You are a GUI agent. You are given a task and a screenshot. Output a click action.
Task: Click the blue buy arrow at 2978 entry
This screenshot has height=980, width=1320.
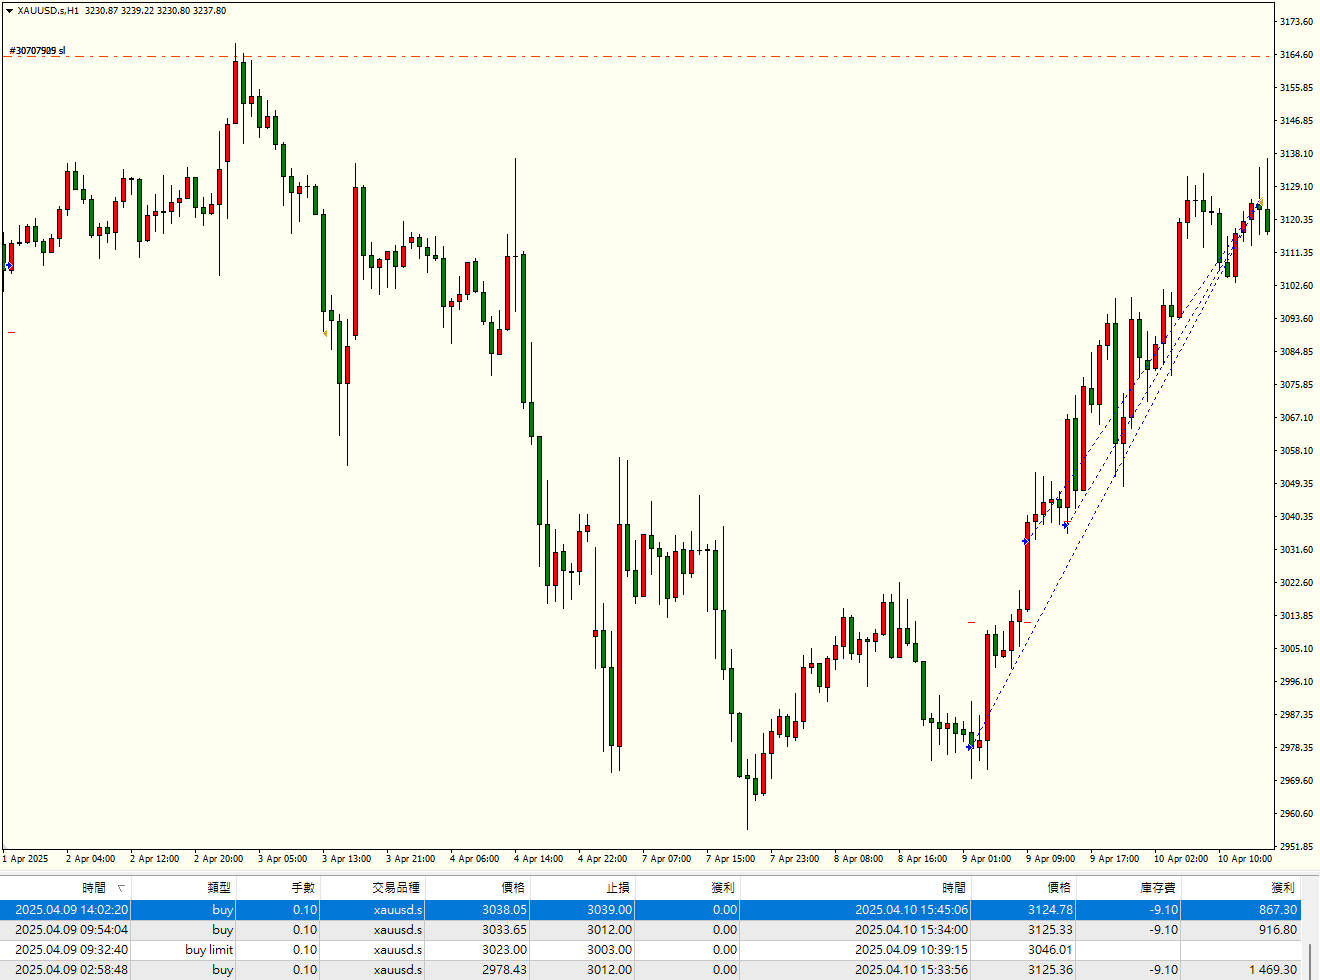tap(969, 746)
